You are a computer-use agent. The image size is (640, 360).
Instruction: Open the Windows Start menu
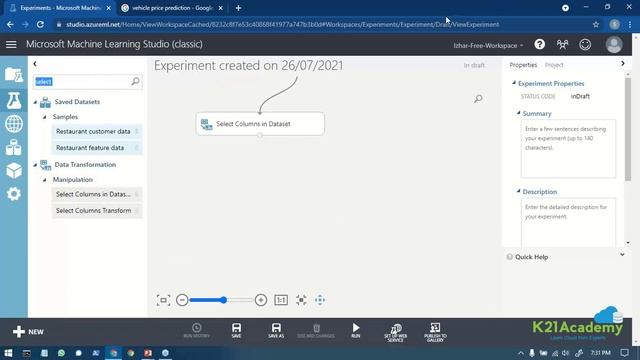(x=8, y=353)
